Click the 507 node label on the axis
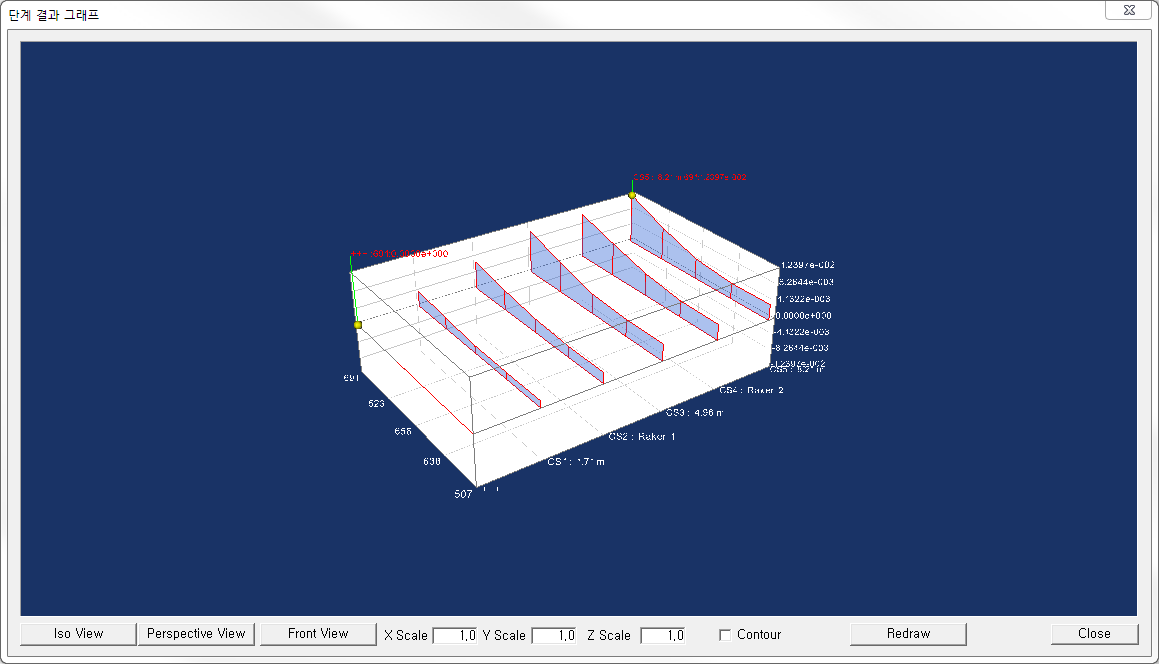This screenshot has width=1159, height=664. [462, 494]
